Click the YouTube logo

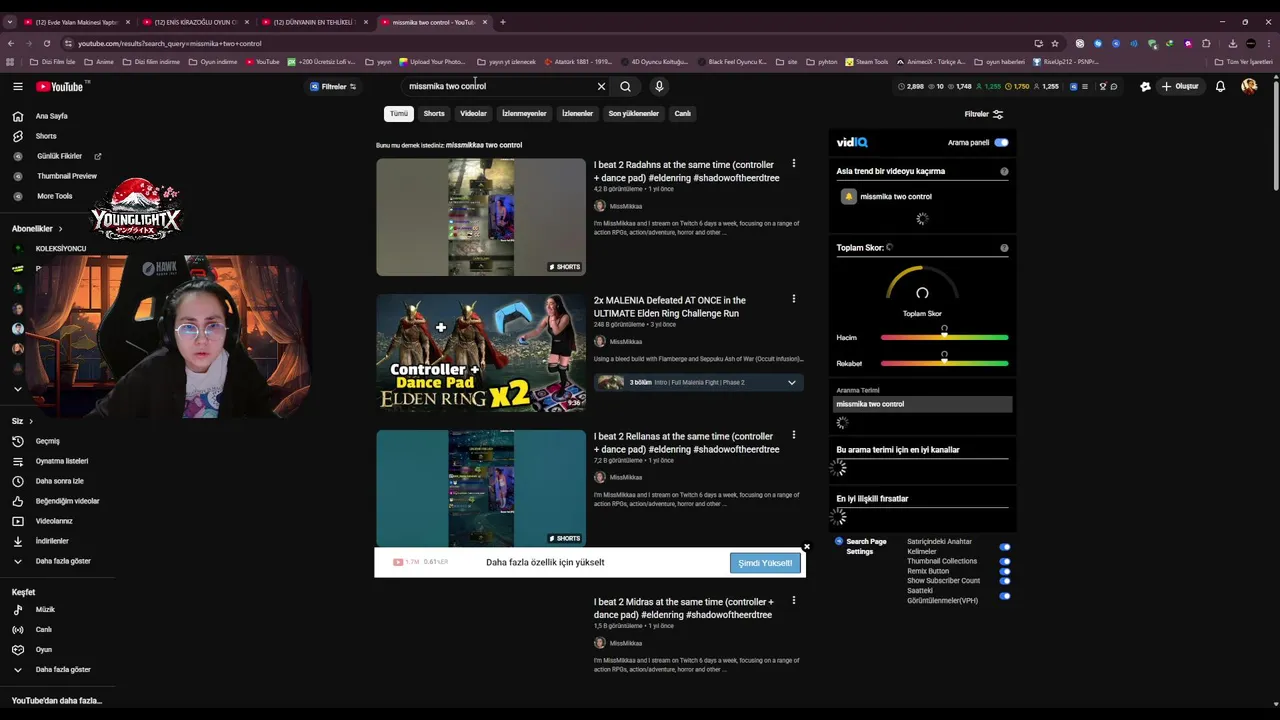[61, 87]
